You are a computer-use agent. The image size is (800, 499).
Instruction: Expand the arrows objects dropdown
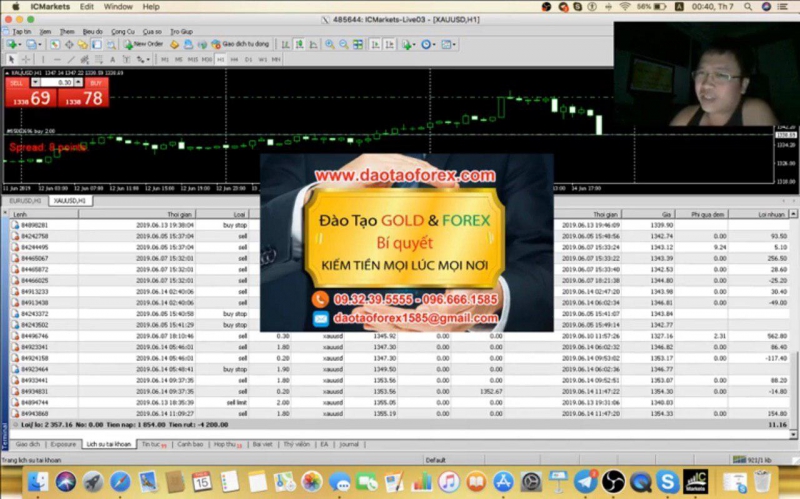tap(148, 60)
